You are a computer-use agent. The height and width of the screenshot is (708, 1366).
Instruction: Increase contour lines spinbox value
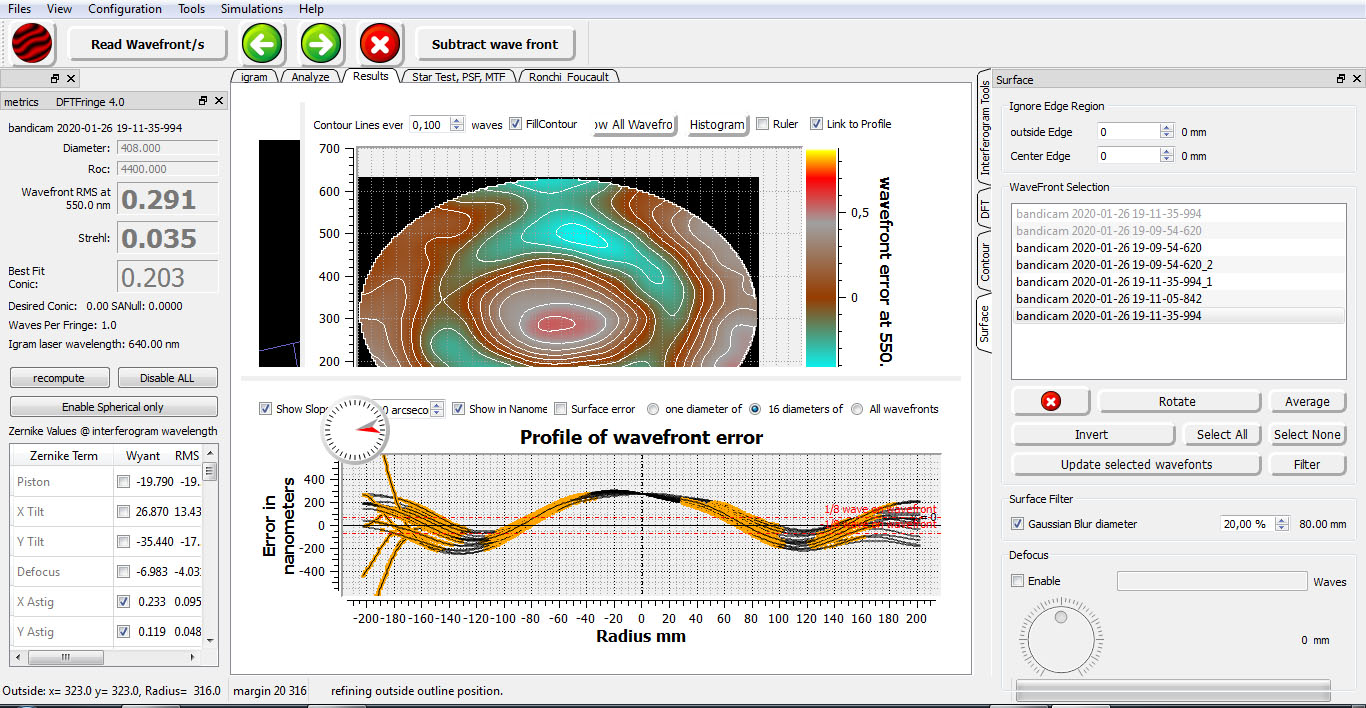pos(457,120)
